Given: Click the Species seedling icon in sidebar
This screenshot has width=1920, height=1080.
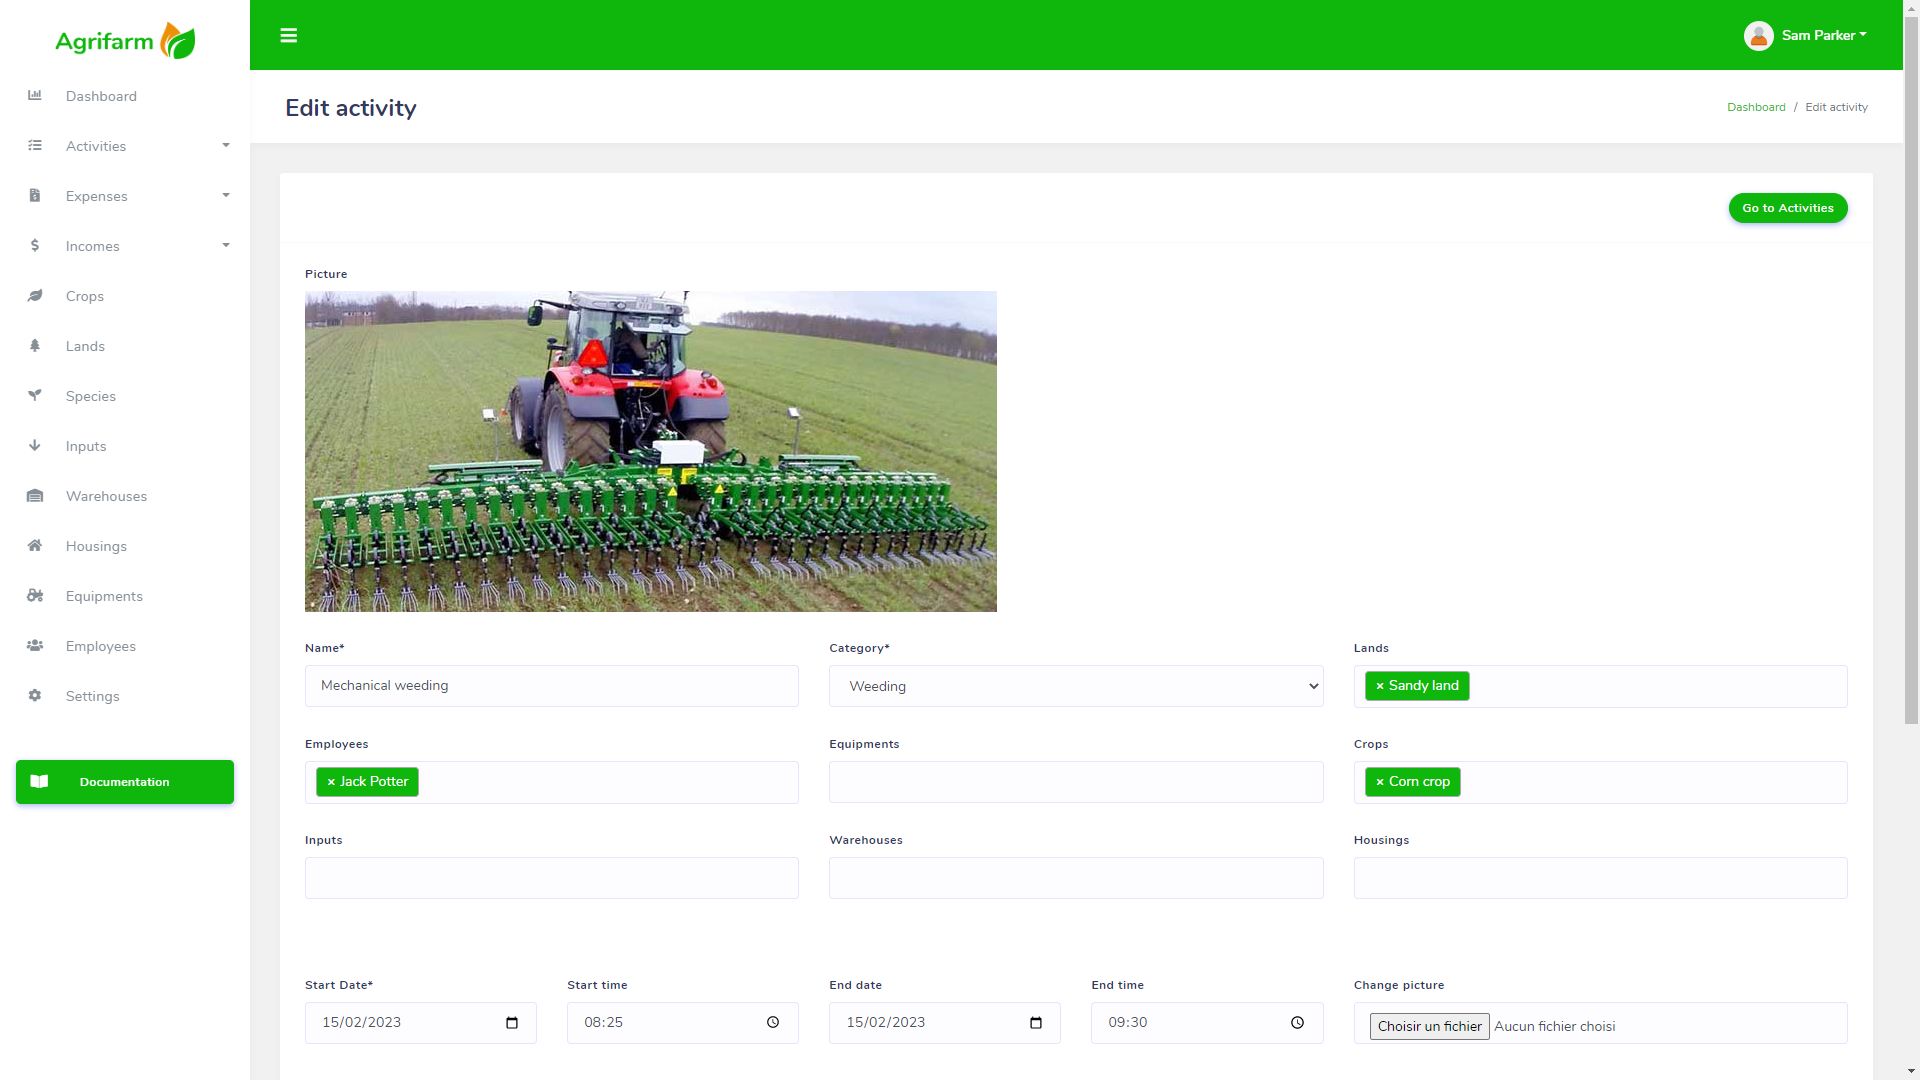Looking at the screenshot, I should coord(35,396).
